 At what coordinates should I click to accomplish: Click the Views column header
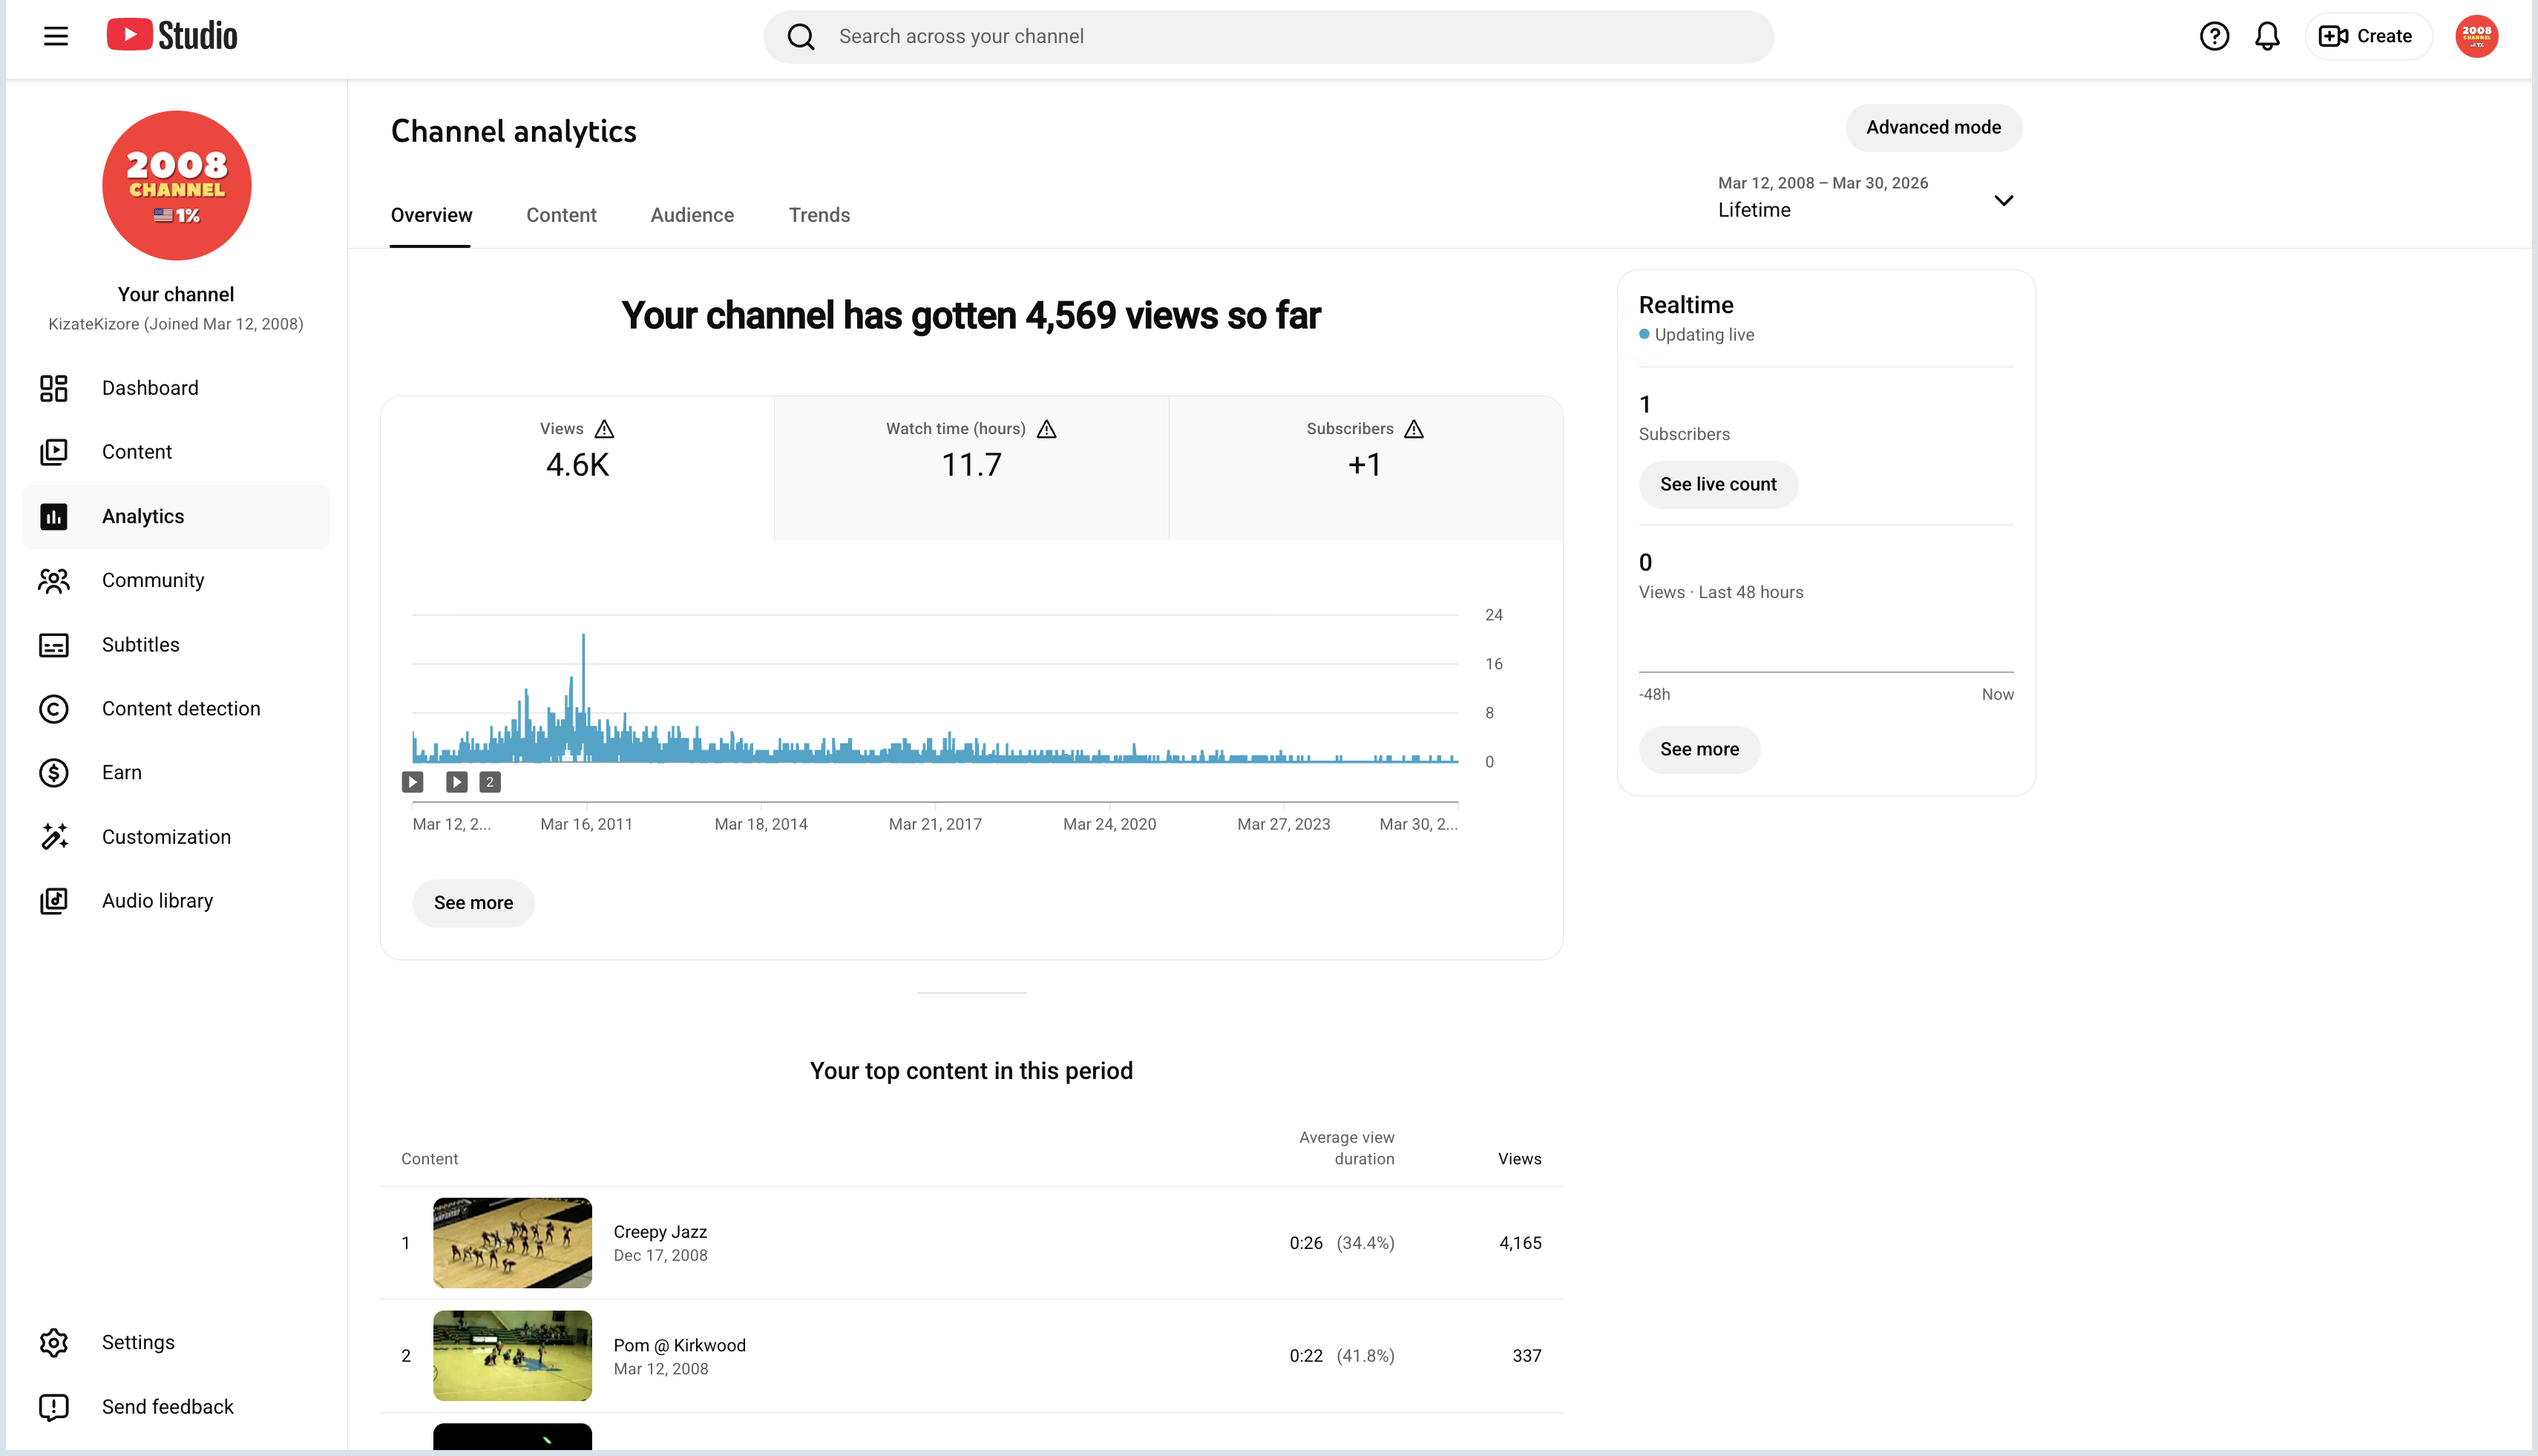point(1519,1159)
